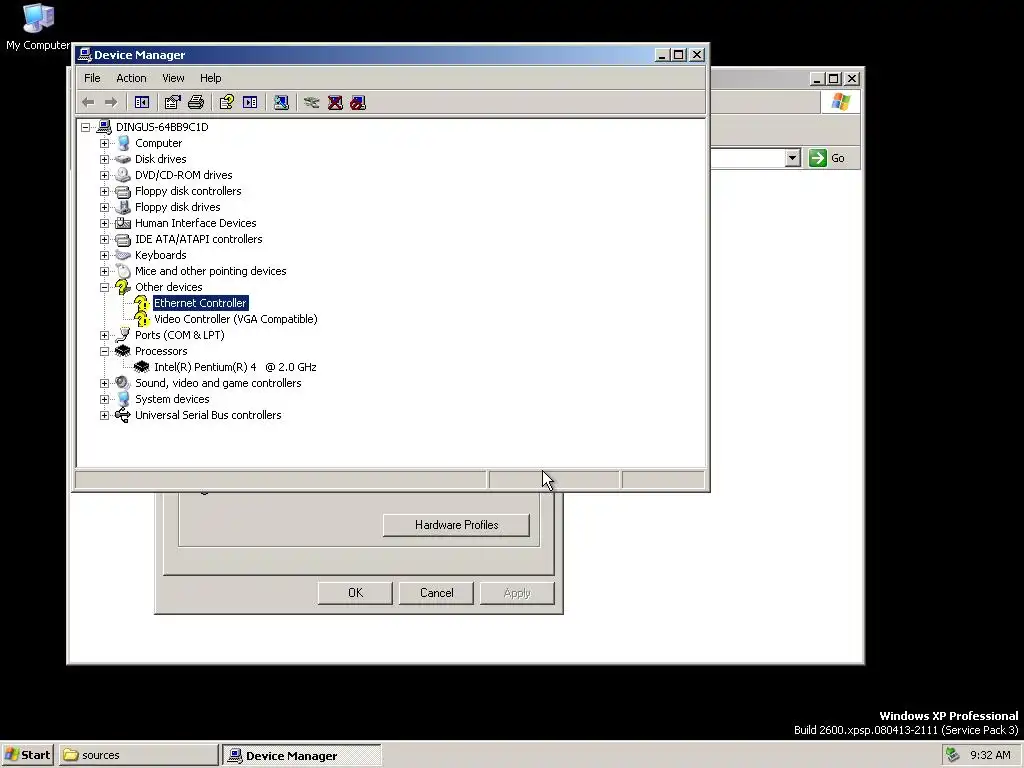Image resolution: width=1024 pixels, height=768 pixels.
Task: Expand the Floppy disk controllers node
Action: tap(104, 191)
